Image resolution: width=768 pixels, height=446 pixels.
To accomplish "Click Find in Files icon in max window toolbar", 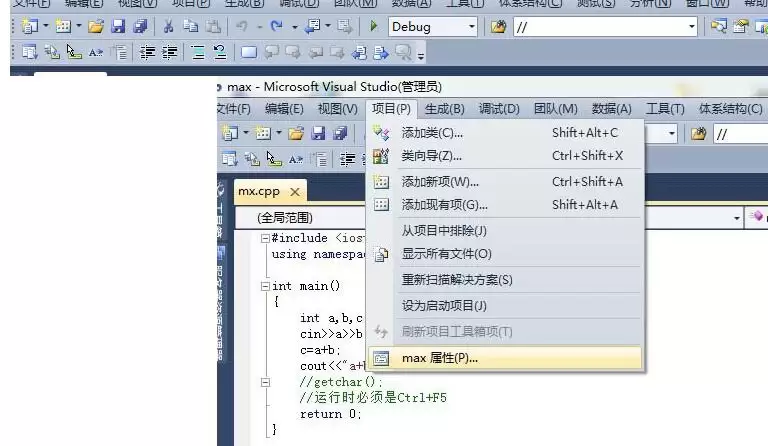I will (698, 133).
